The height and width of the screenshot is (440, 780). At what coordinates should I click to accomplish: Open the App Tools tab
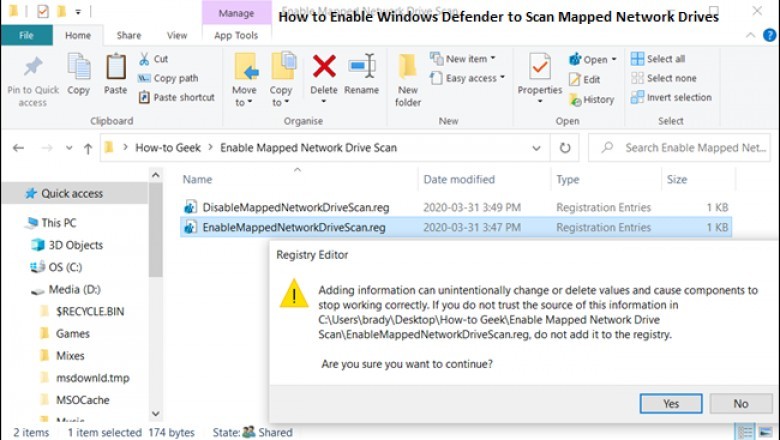tap(236, 35)
